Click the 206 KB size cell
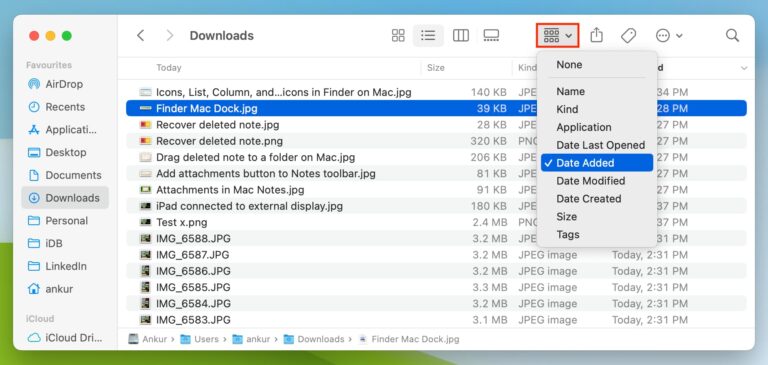The height and width of the screenshot is (365, 768). tap(488, 157)
